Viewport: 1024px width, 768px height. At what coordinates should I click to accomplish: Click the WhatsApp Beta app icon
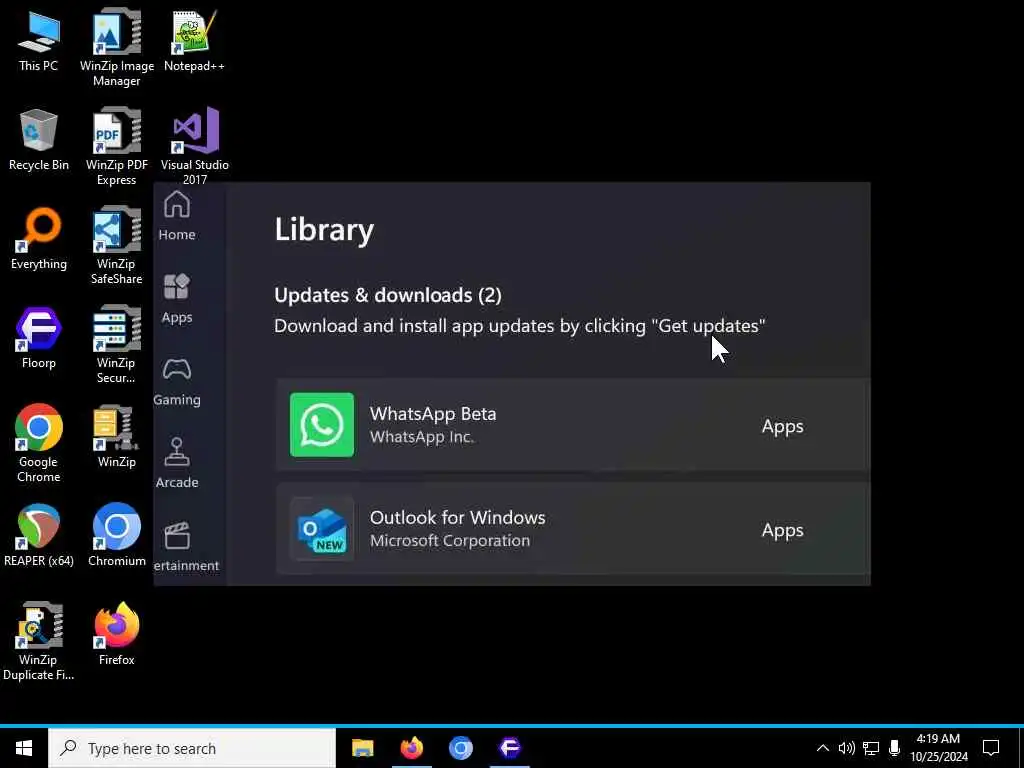pos(322,424)
